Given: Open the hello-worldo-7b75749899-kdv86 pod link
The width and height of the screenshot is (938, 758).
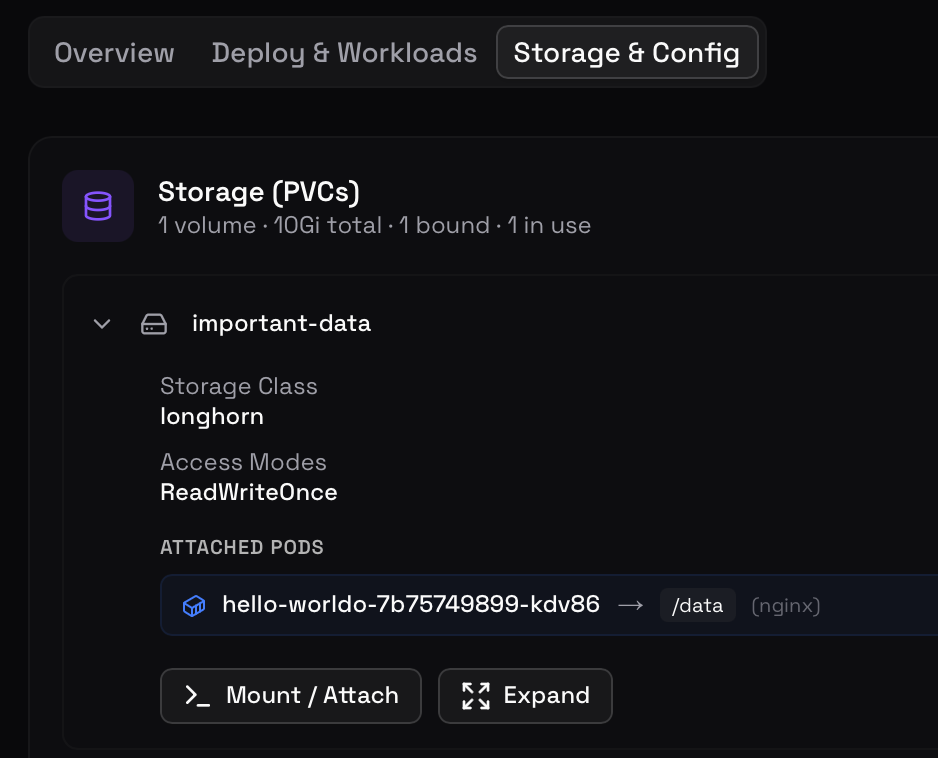Looking at the screenshot, I should [410, 604].
